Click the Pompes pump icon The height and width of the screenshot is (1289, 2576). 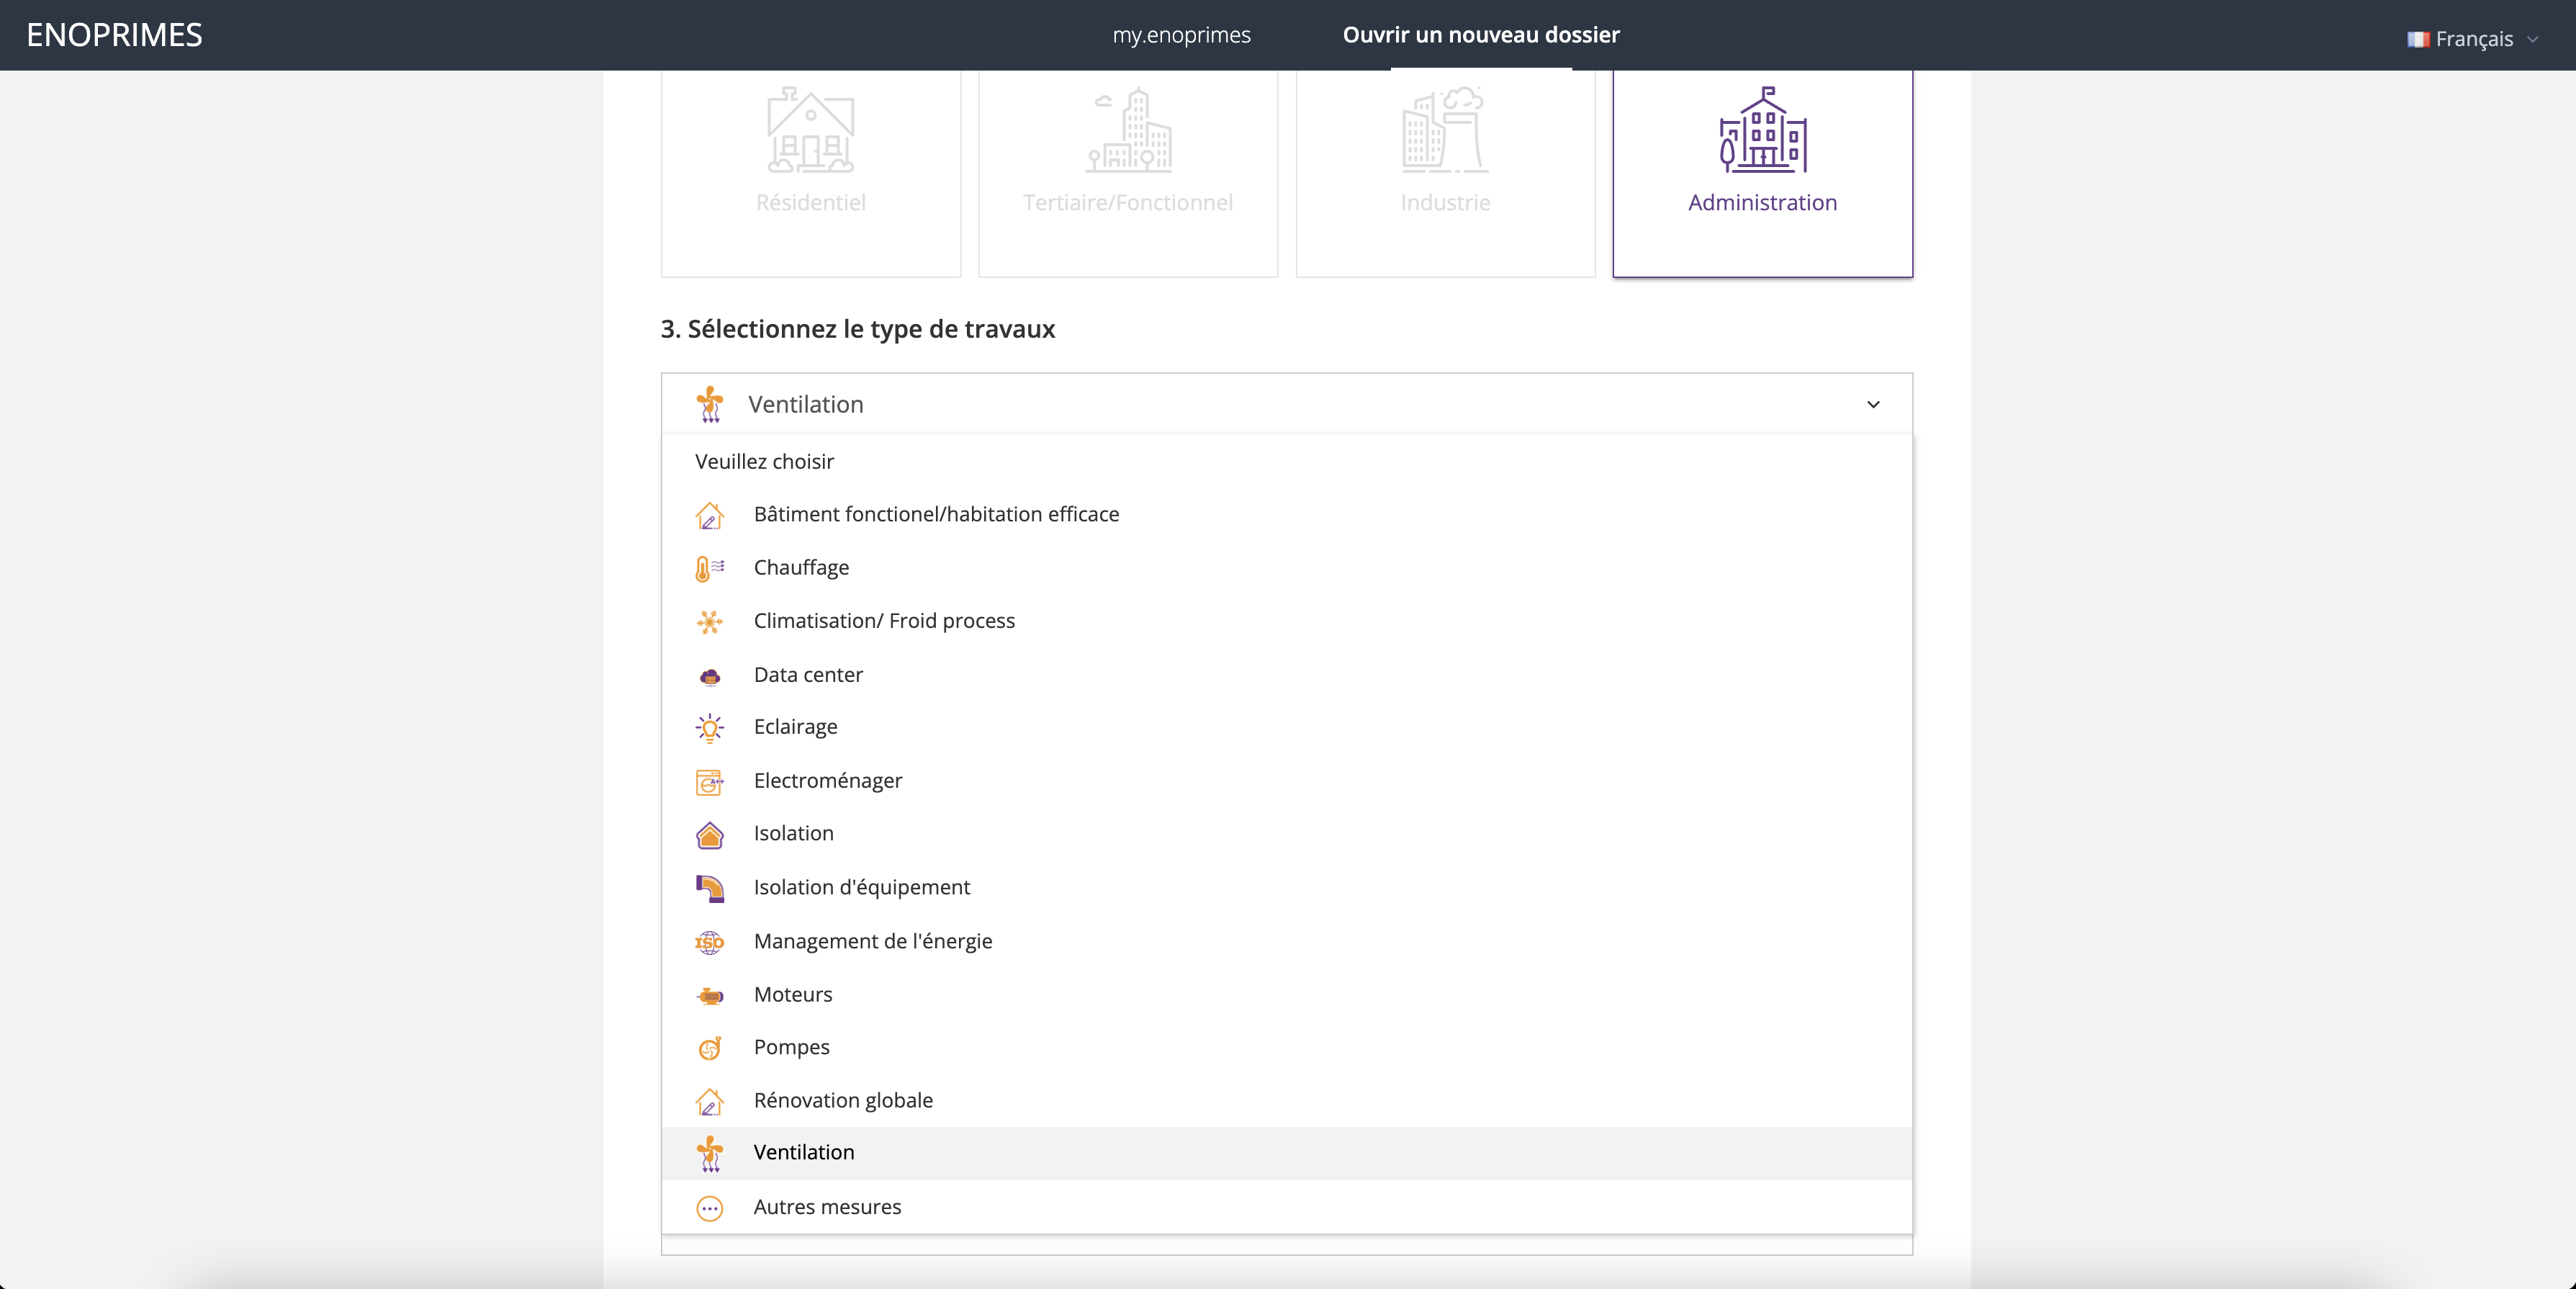tap(709, 1048)
